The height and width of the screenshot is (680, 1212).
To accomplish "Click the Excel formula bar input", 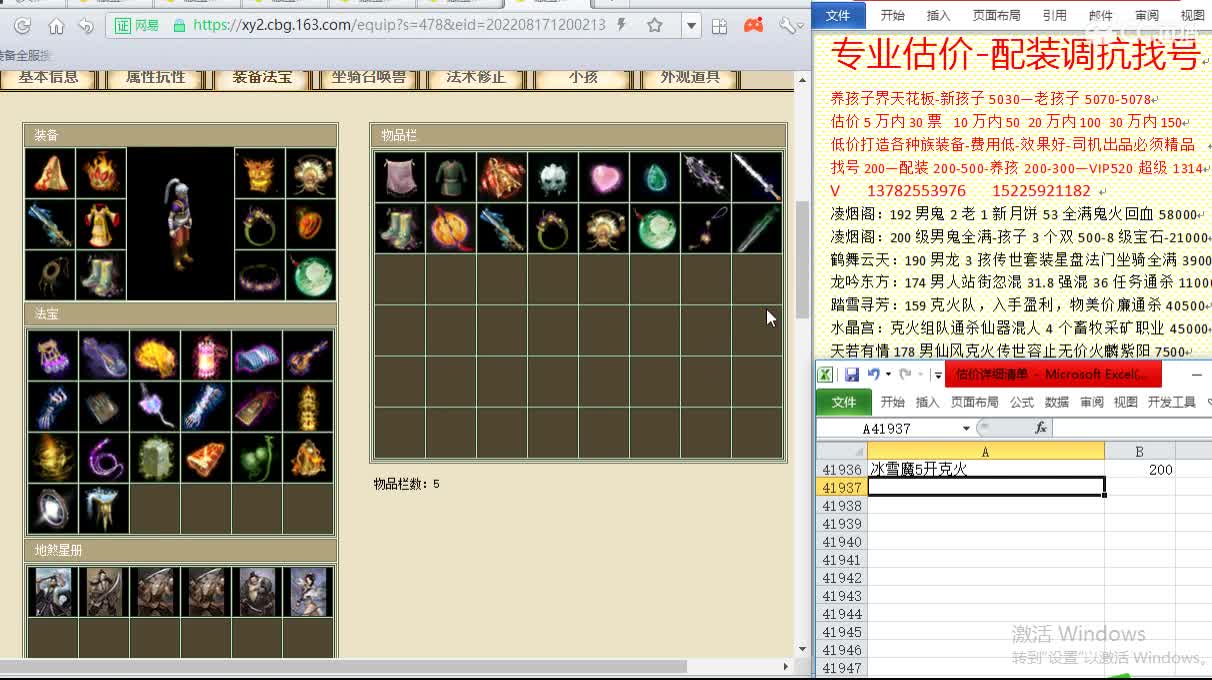I will 1132,428.
